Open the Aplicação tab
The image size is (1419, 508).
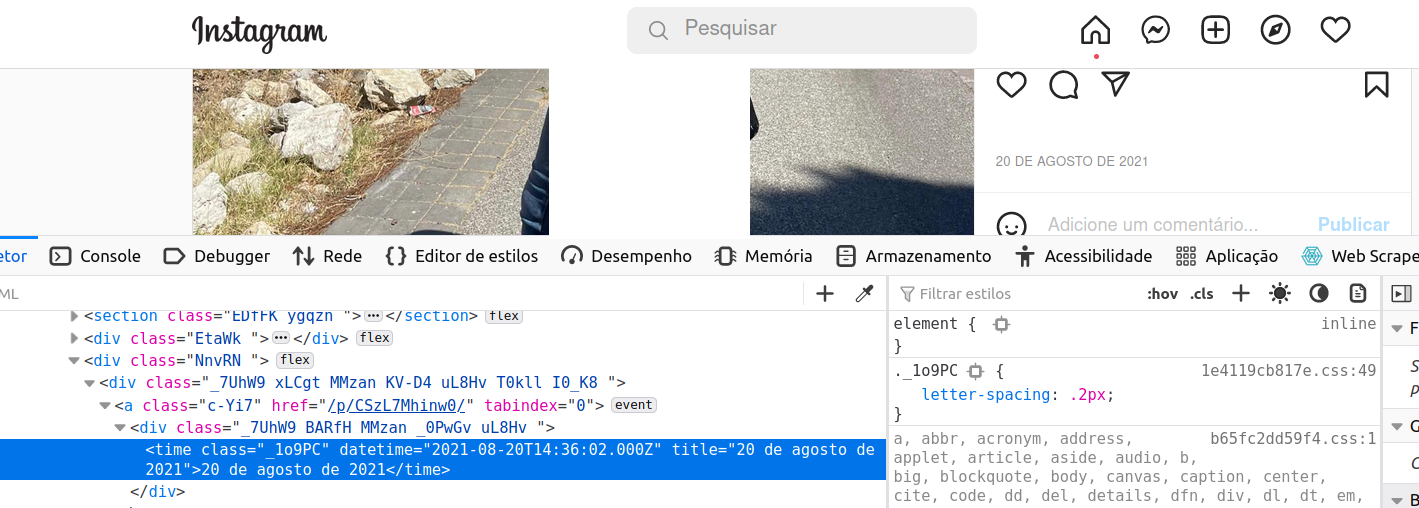coord(1227,256)
